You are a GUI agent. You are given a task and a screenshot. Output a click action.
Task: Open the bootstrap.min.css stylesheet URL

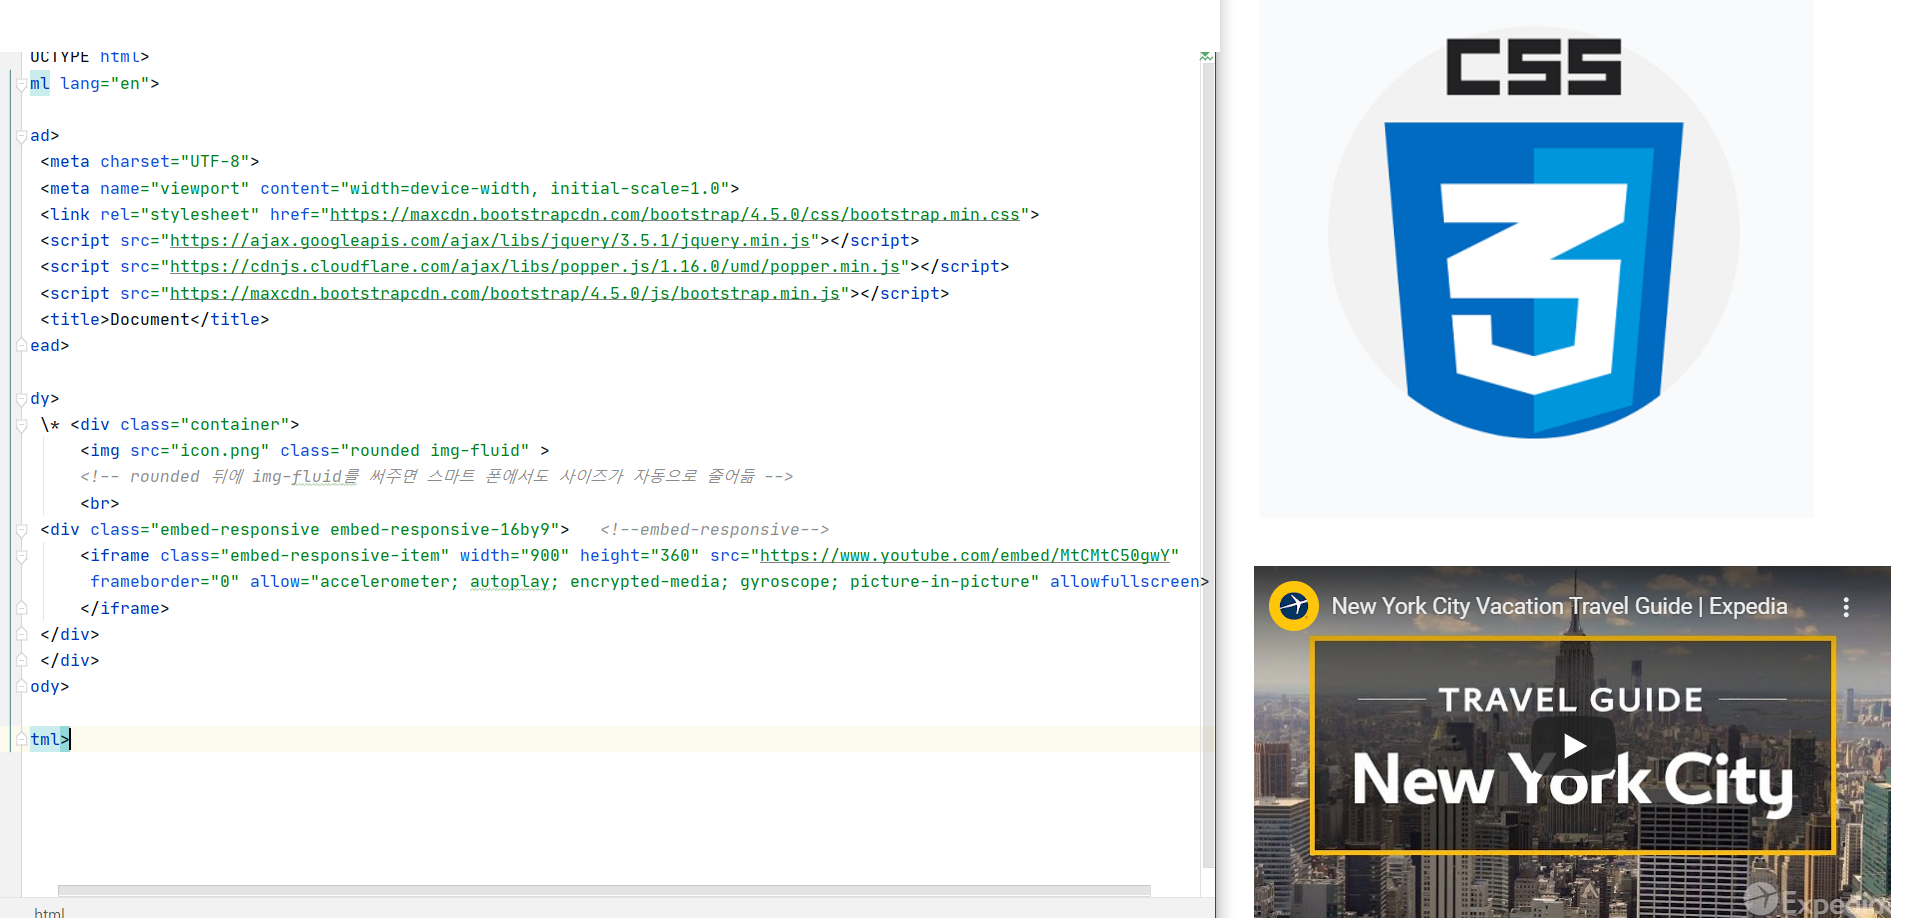[675, 215]
